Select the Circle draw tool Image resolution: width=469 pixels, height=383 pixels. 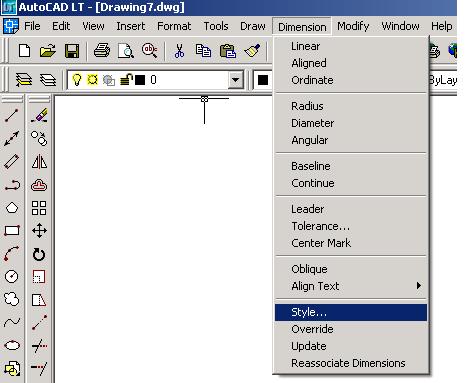[12, 276]
